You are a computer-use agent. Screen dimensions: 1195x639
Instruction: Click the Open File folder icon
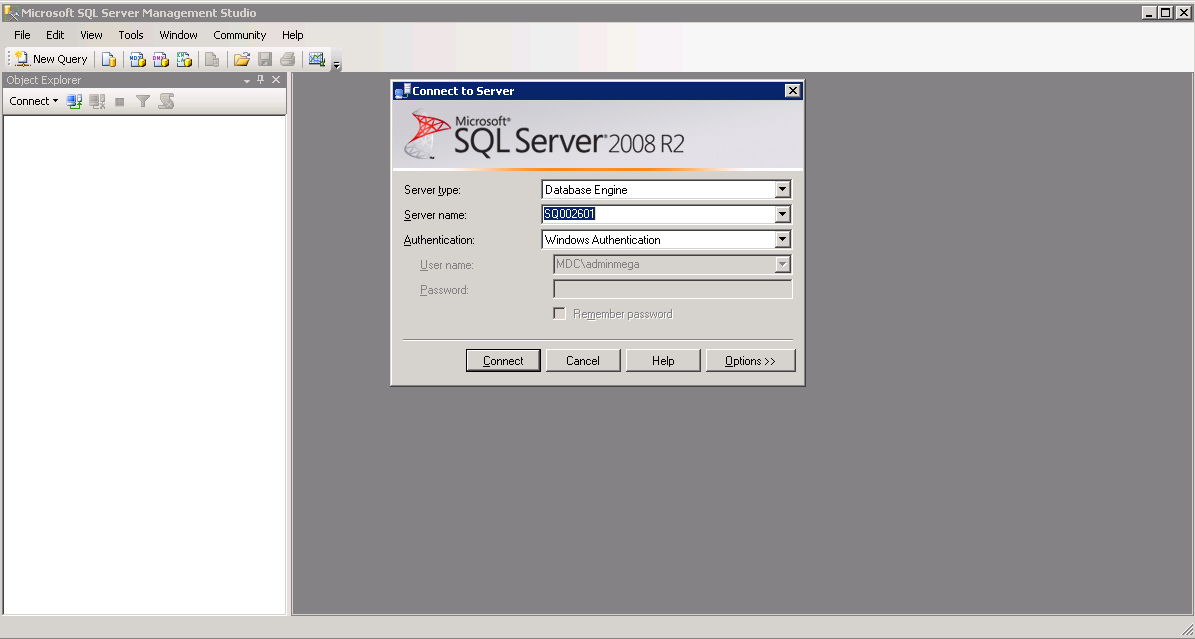click(241, 59)
